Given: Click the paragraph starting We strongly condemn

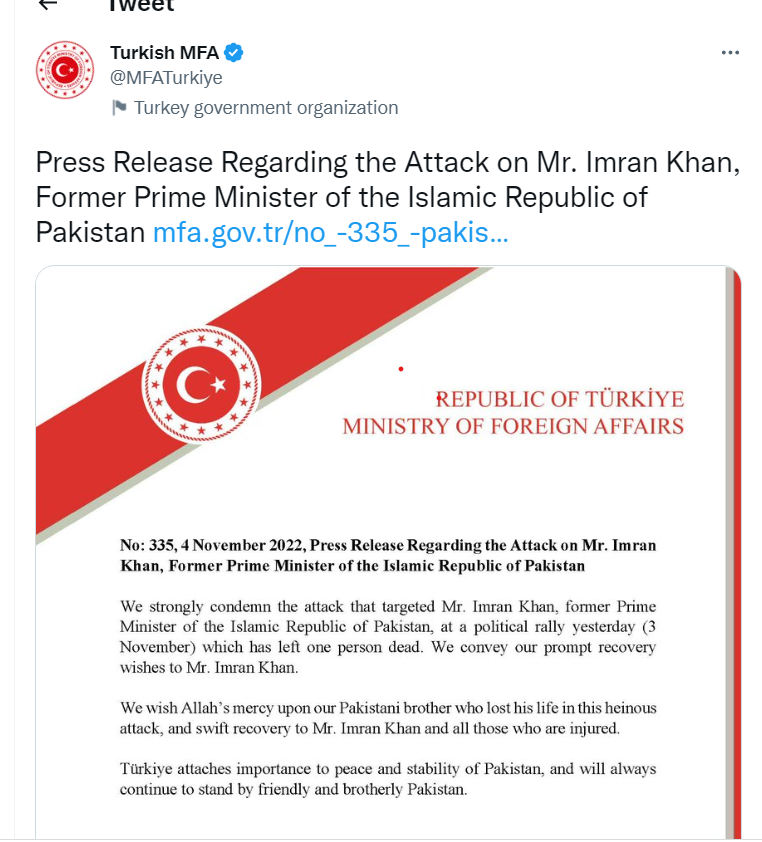Looking at the screenshot, I should point(388,637).
